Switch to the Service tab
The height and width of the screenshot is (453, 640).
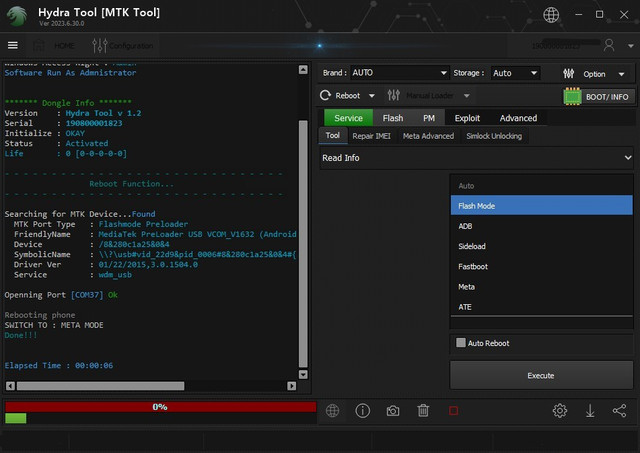(x=348, y=118)
